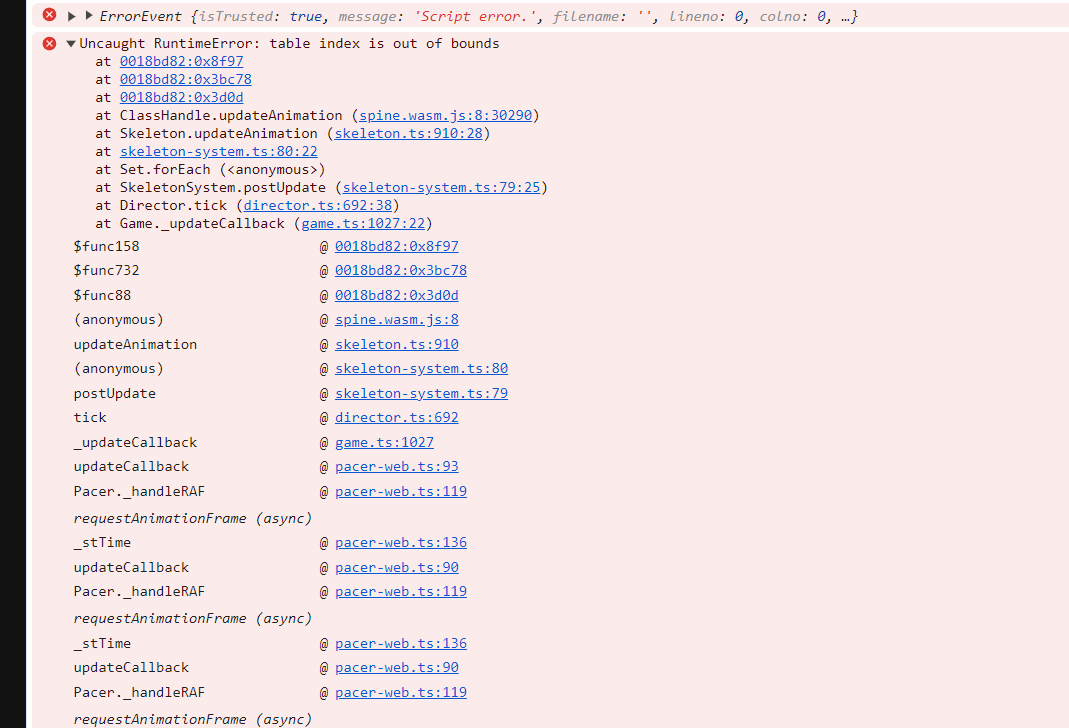Viewport: 1069px width, 728px height.
Task: Click the 'at Set.forEach (<anonymous>)' stack line
Action: [211, 169]
